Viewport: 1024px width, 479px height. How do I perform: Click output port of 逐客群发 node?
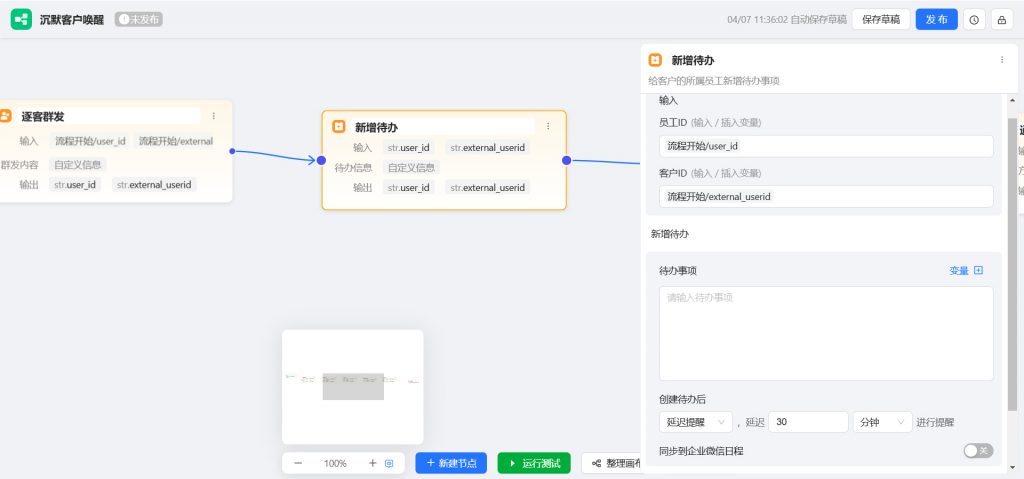pos(232,151)
